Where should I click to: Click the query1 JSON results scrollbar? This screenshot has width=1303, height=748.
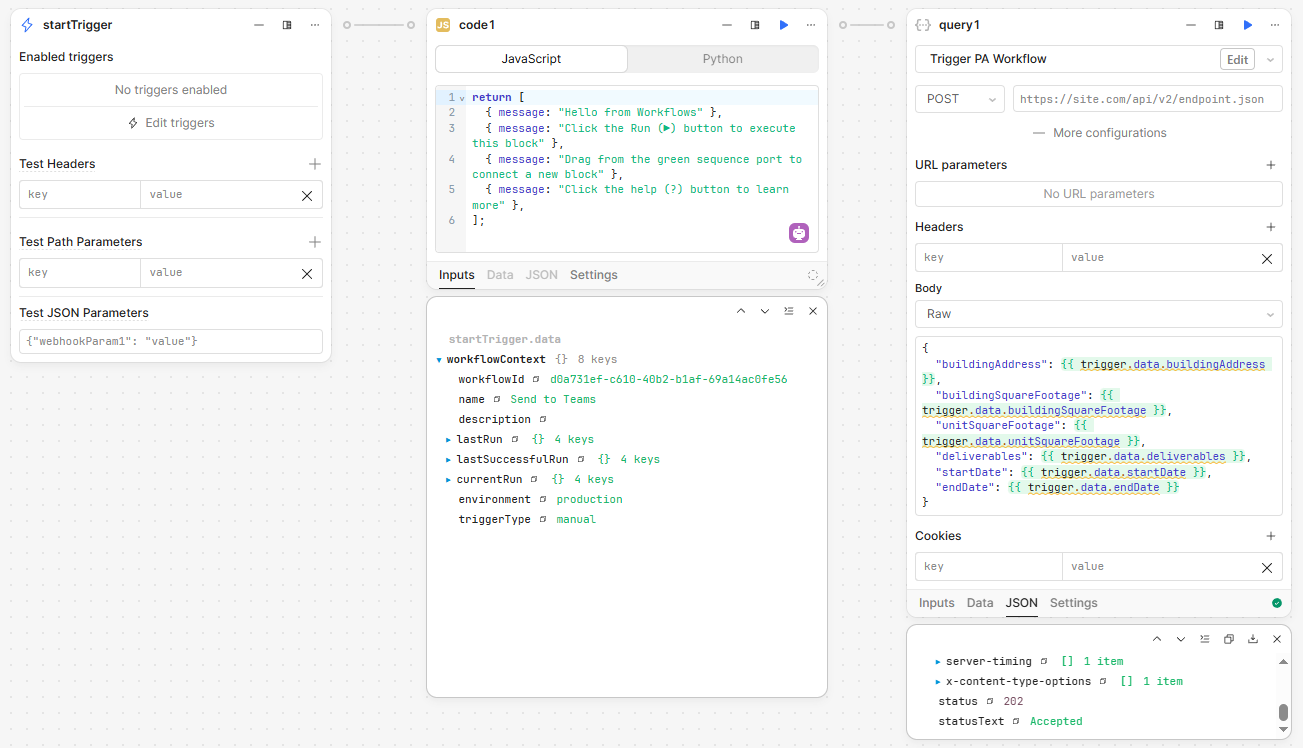(1283, 712)
